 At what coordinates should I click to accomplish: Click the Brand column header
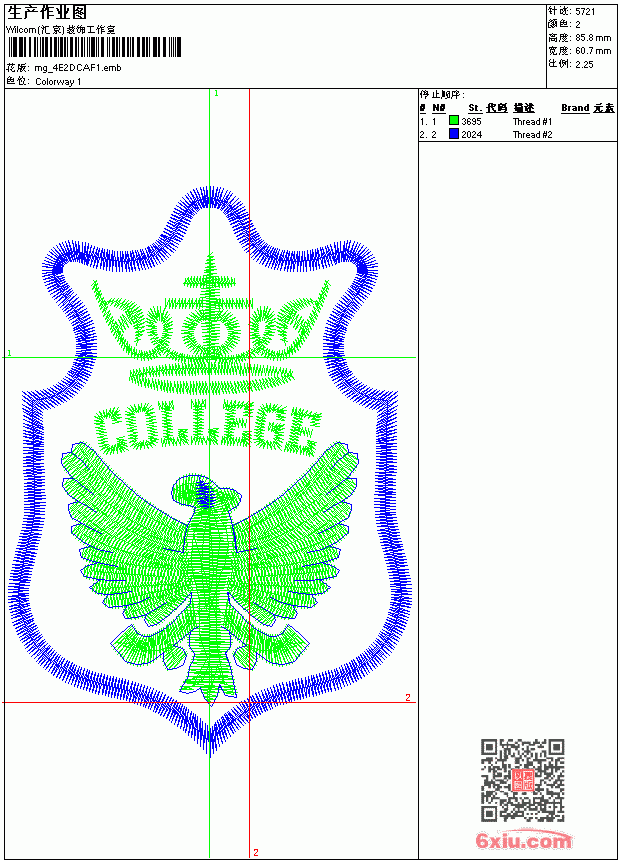pyautogui.click(x=575, y=108)
